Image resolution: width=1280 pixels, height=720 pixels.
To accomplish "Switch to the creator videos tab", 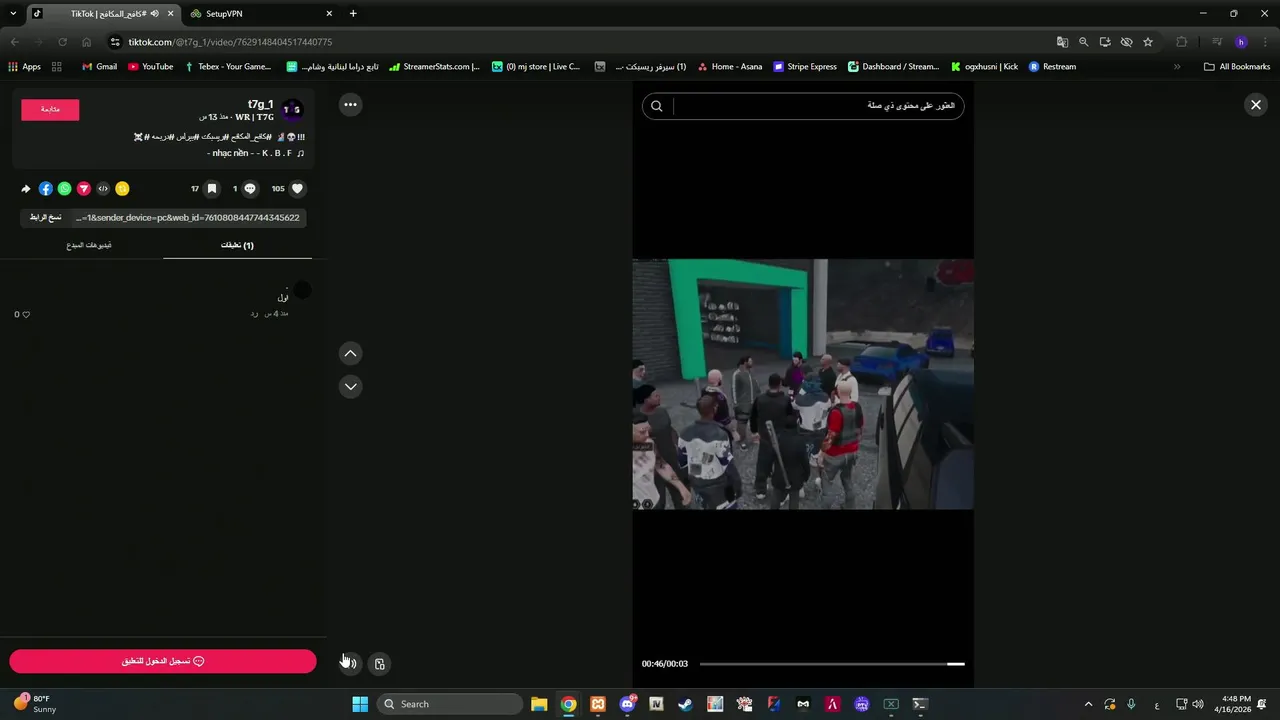I will pyautogui.click(x=89, y=245).
